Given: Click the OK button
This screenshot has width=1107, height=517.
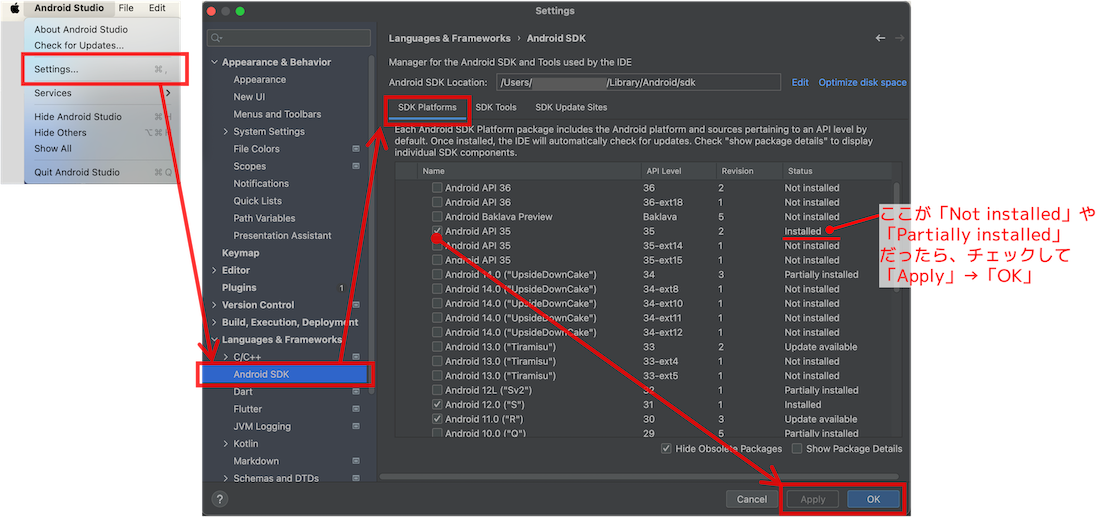Looking at the screenshot, I should (873, 499).
